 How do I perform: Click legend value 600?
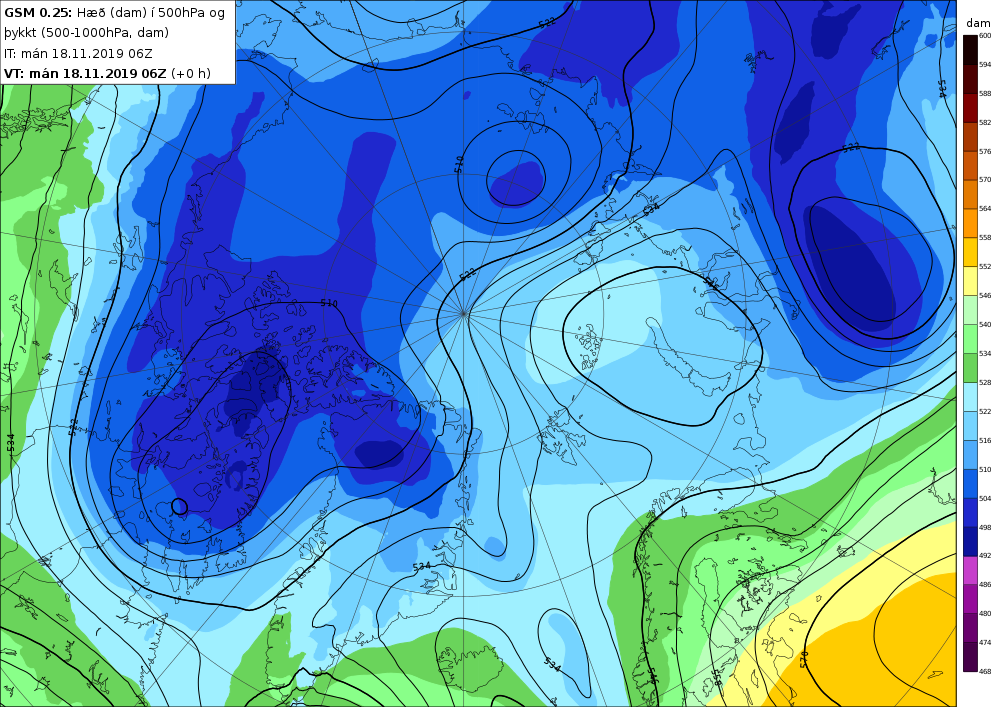(x=985, y=36)
